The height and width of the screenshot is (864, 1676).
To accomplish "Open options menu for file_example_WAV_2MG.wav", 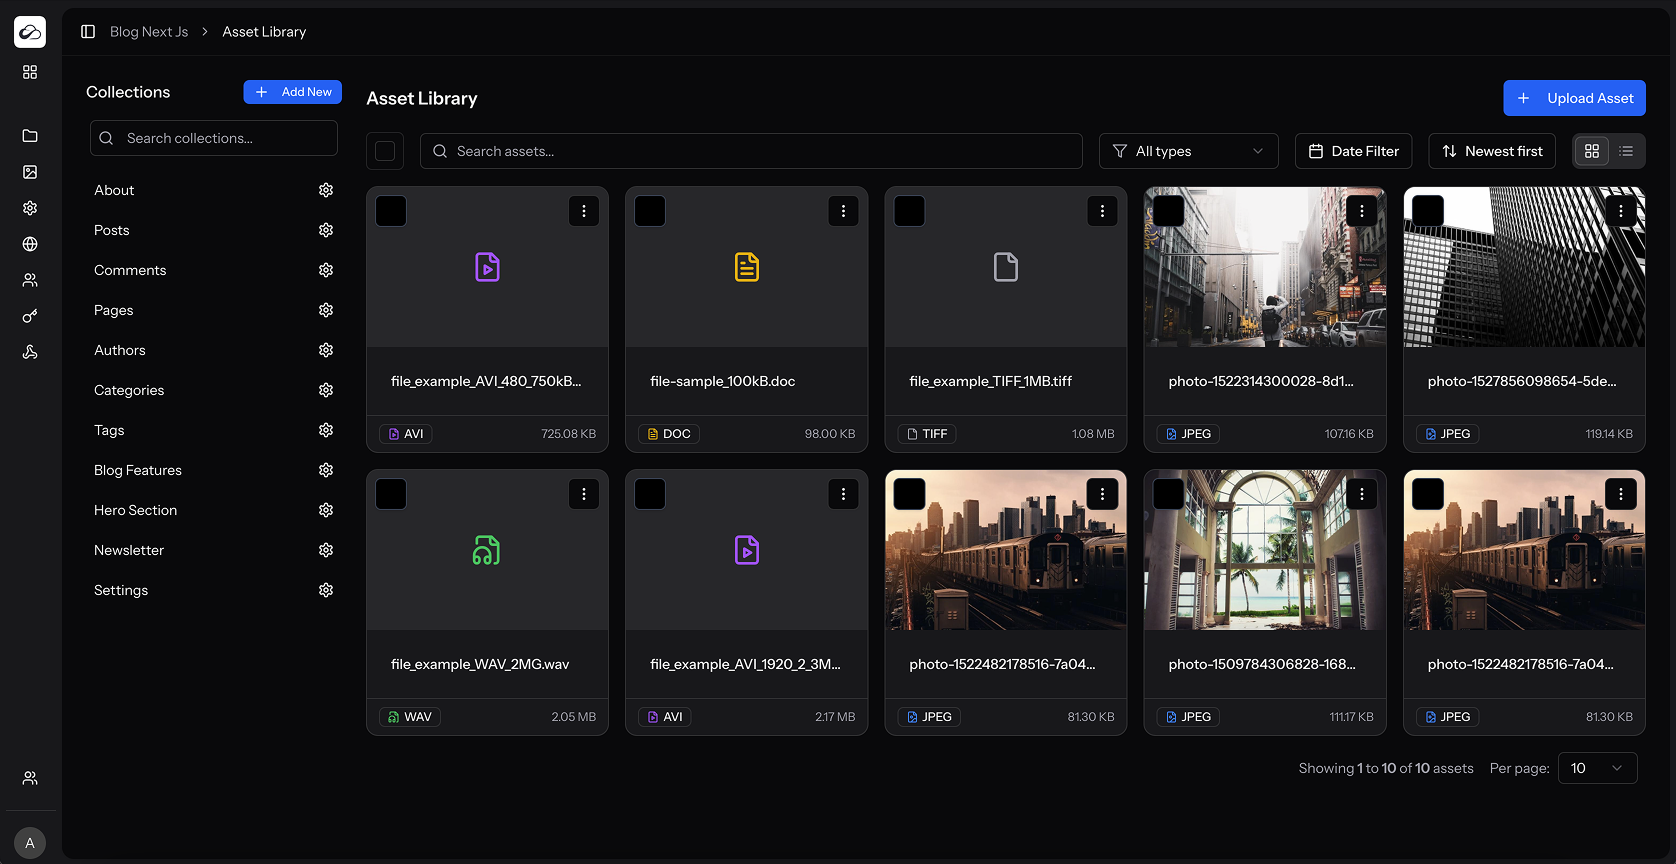I will coord(584,494).
